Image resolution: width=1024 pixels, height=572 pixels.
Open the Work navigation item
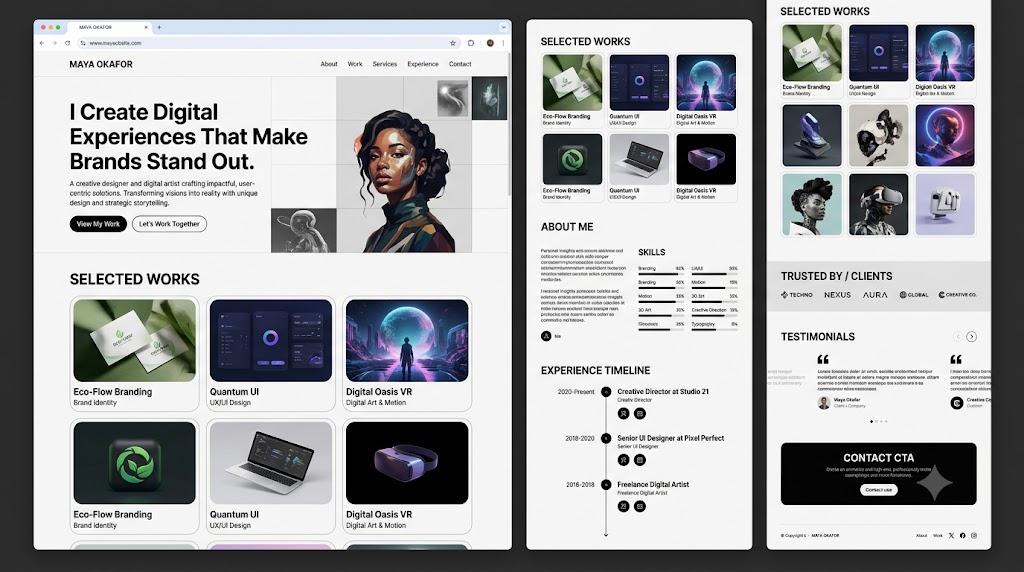(355, 64)
